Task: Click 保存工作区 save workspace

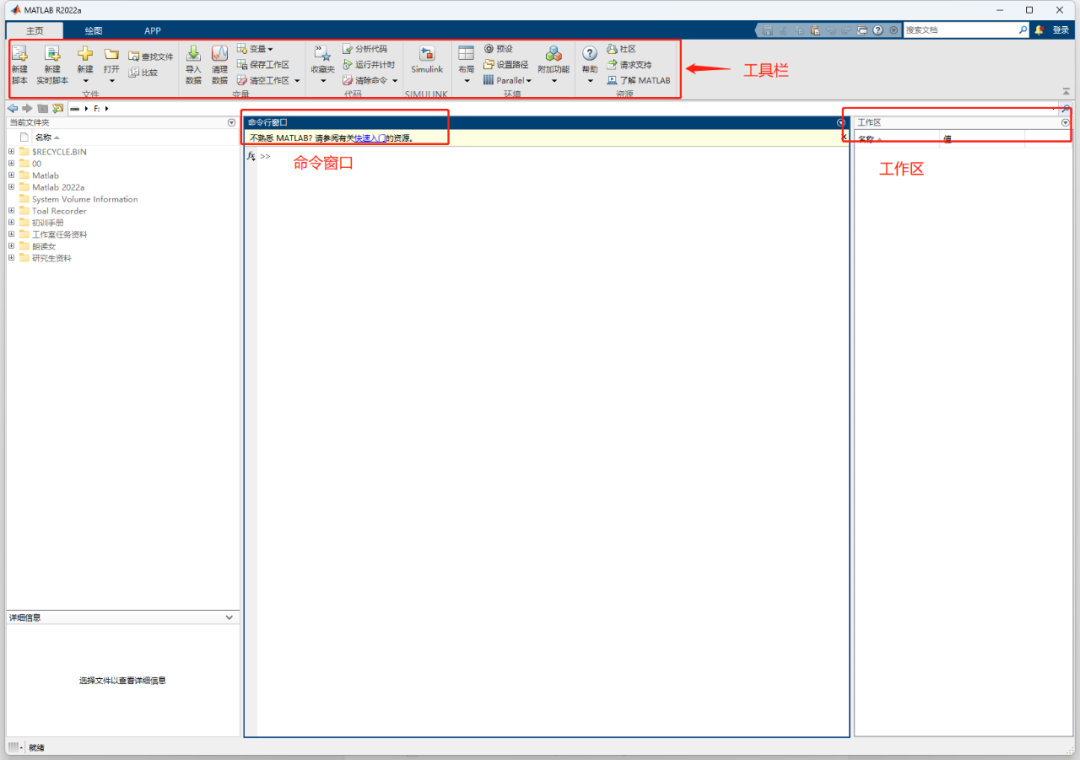Action: tap(262, 65)
